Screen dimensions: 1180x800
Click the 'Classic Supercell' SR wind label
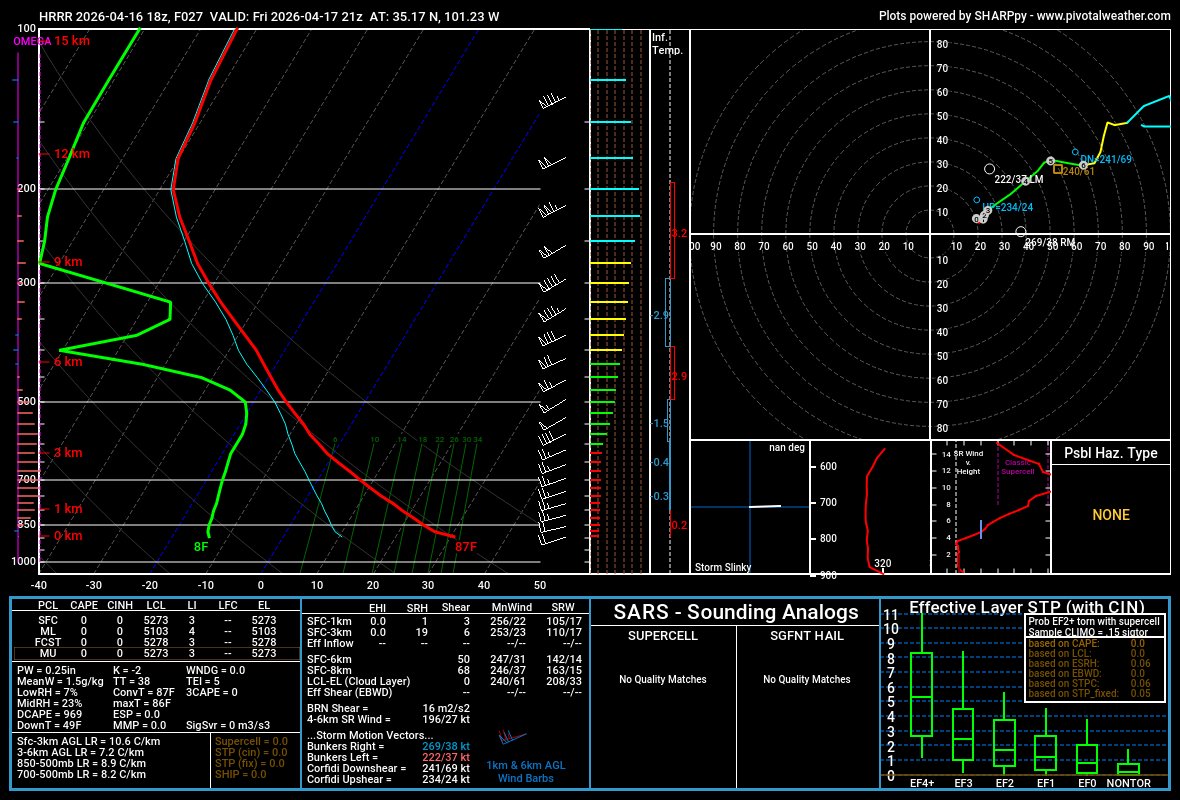[1017, 467]
